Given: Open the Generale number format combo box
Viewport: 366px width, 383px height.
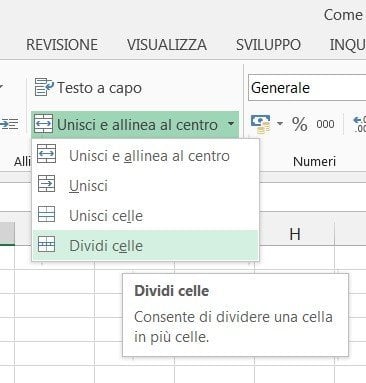Looking at the screenshot, I should 307,88.
